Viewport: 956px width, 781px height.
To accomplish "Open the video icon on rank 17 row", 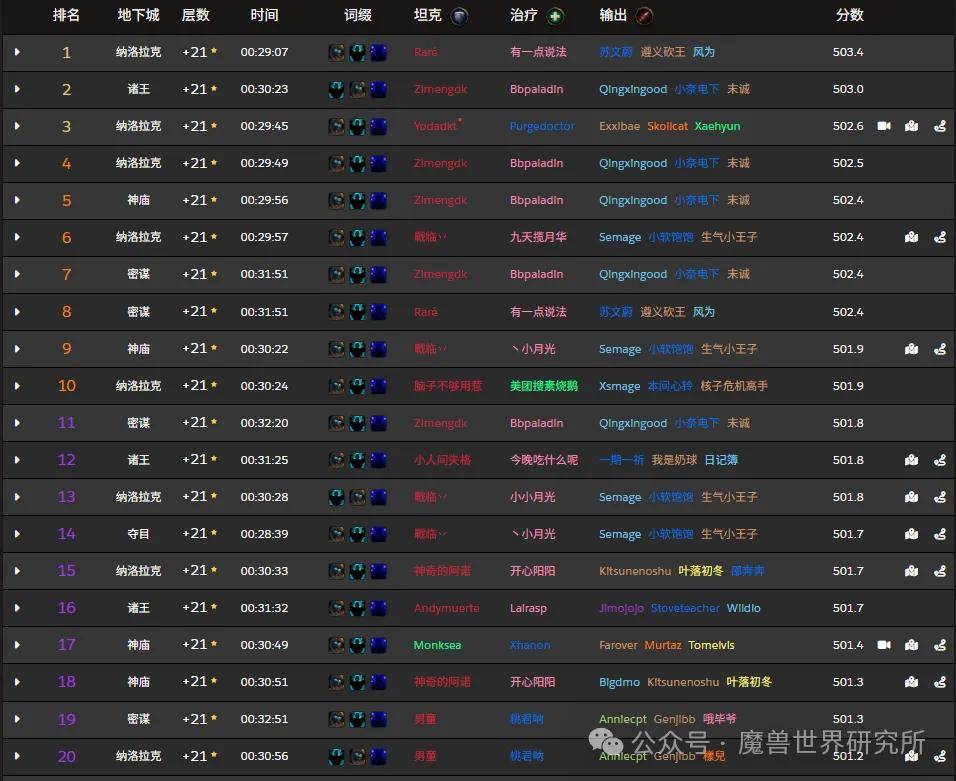I will [883, 645].
